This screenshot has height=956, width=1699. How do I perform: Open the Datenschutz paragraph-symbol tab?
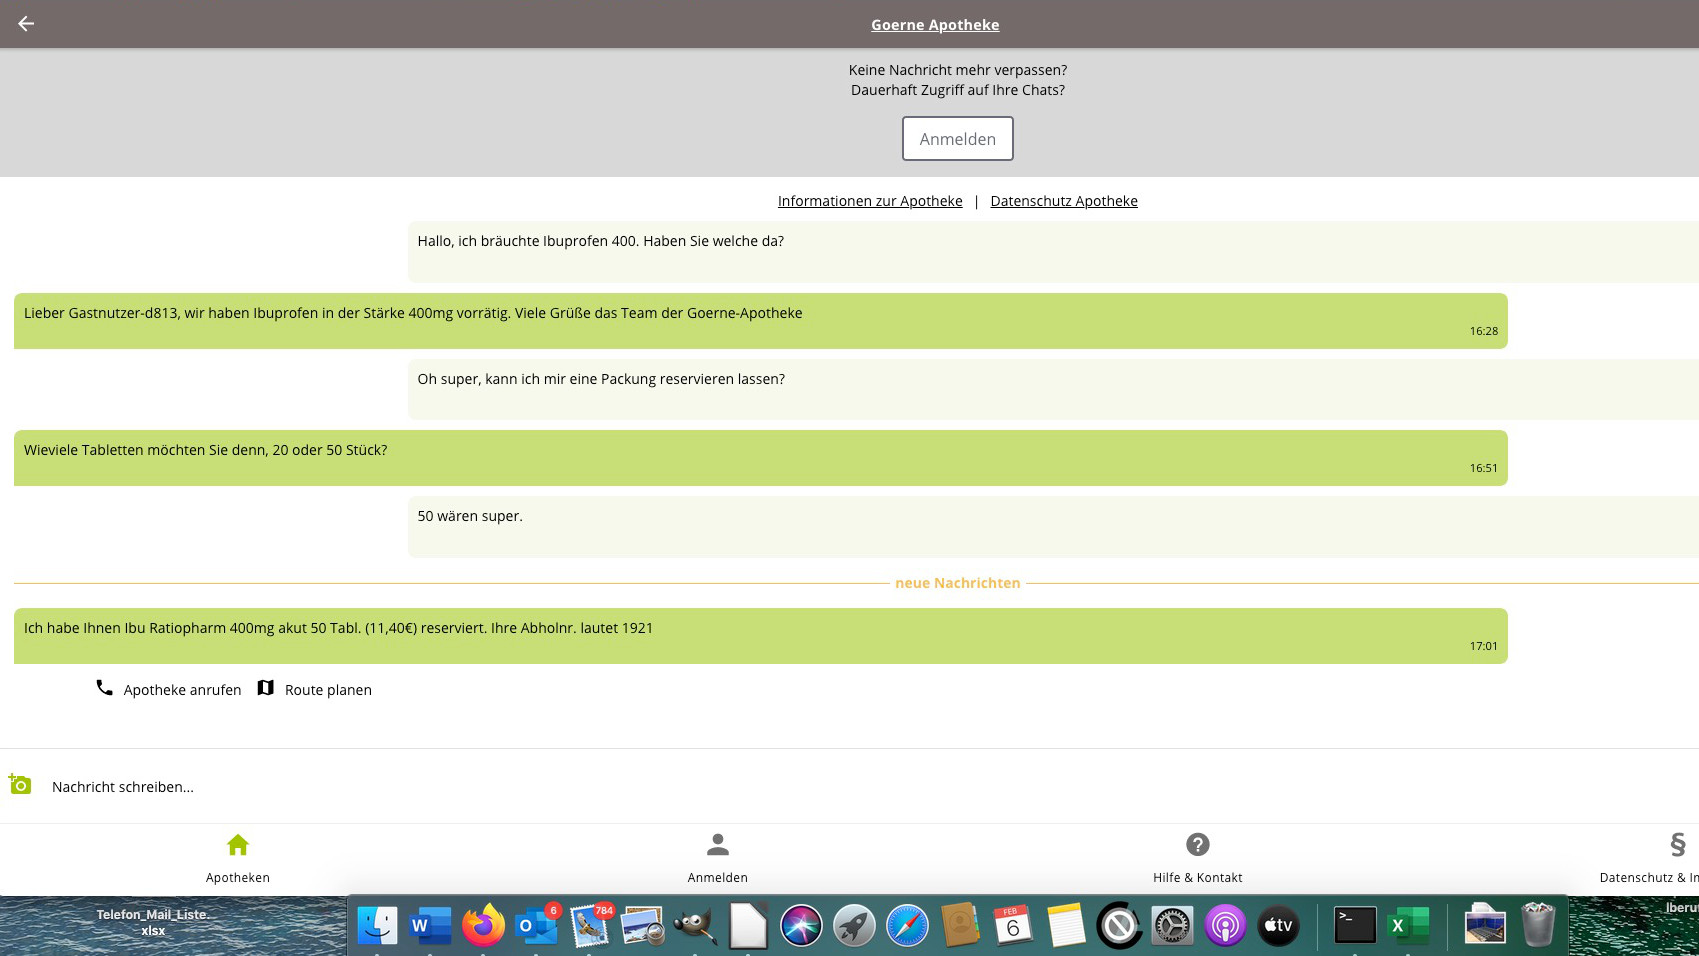(1676, 857)
